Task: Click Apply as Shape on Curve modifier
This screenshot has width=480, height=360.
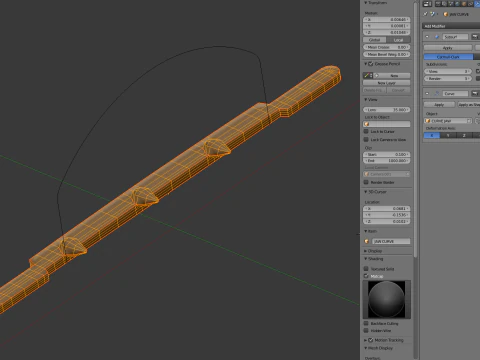Action: tap(469, 104)
